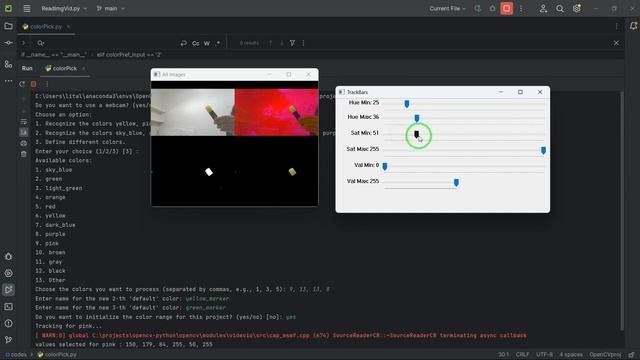
Task: Select the Run panel label
Action: pyautogui.click(x=27, y=68)
